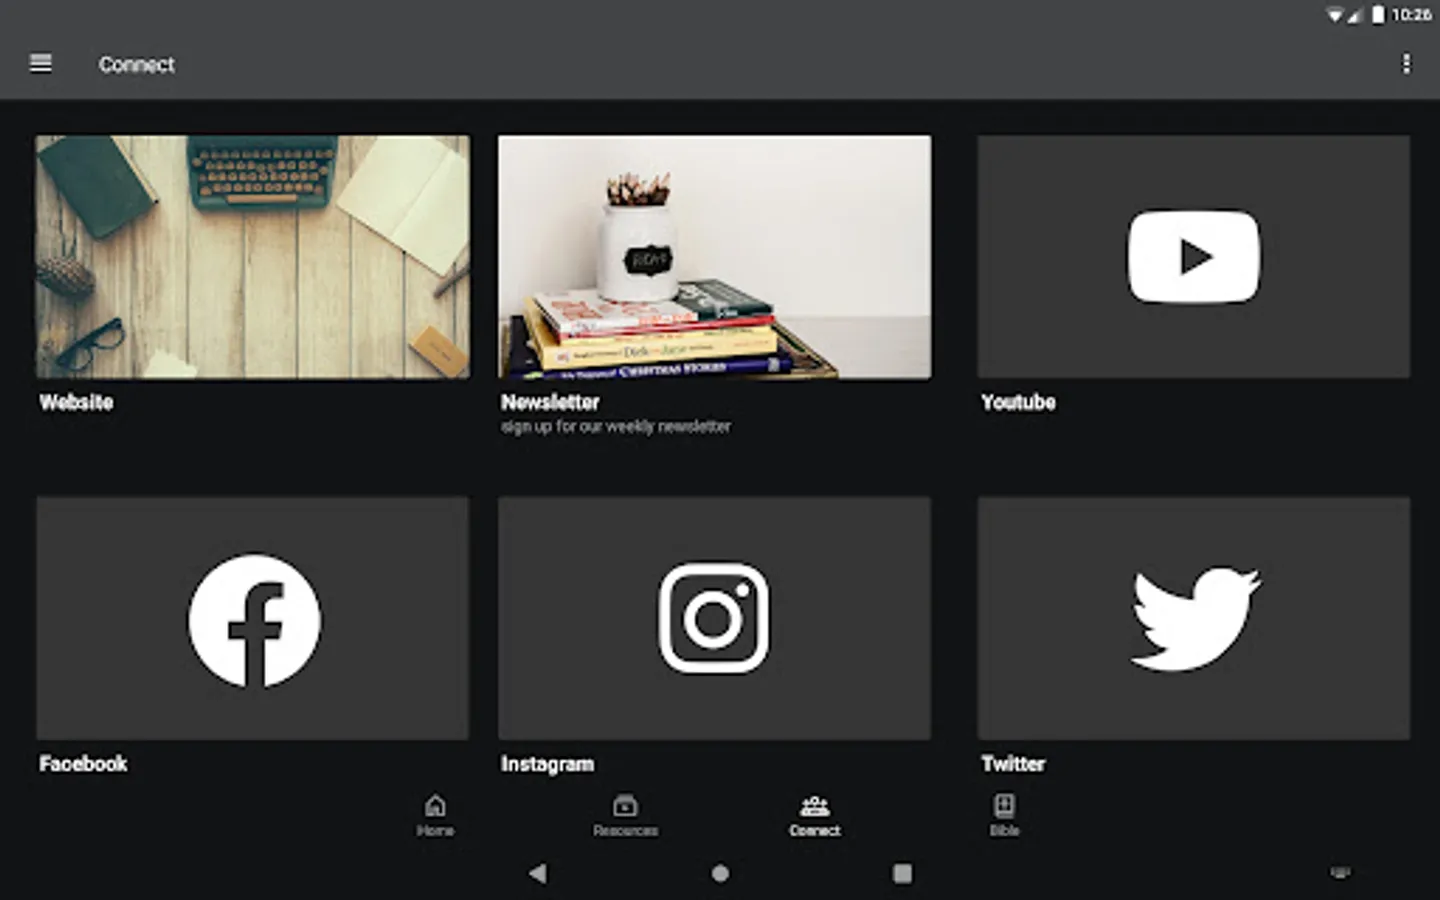Tap the Facebook logo tile
Screen dimensions: 1440x900
(x=253, y=619)
